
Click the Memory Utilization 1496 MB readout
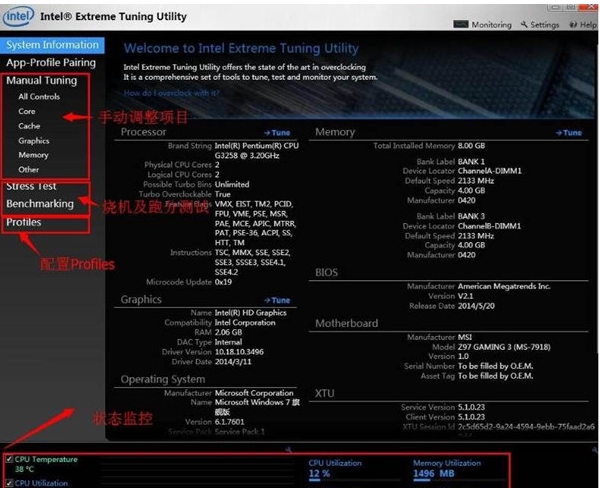tap(434, 473)
